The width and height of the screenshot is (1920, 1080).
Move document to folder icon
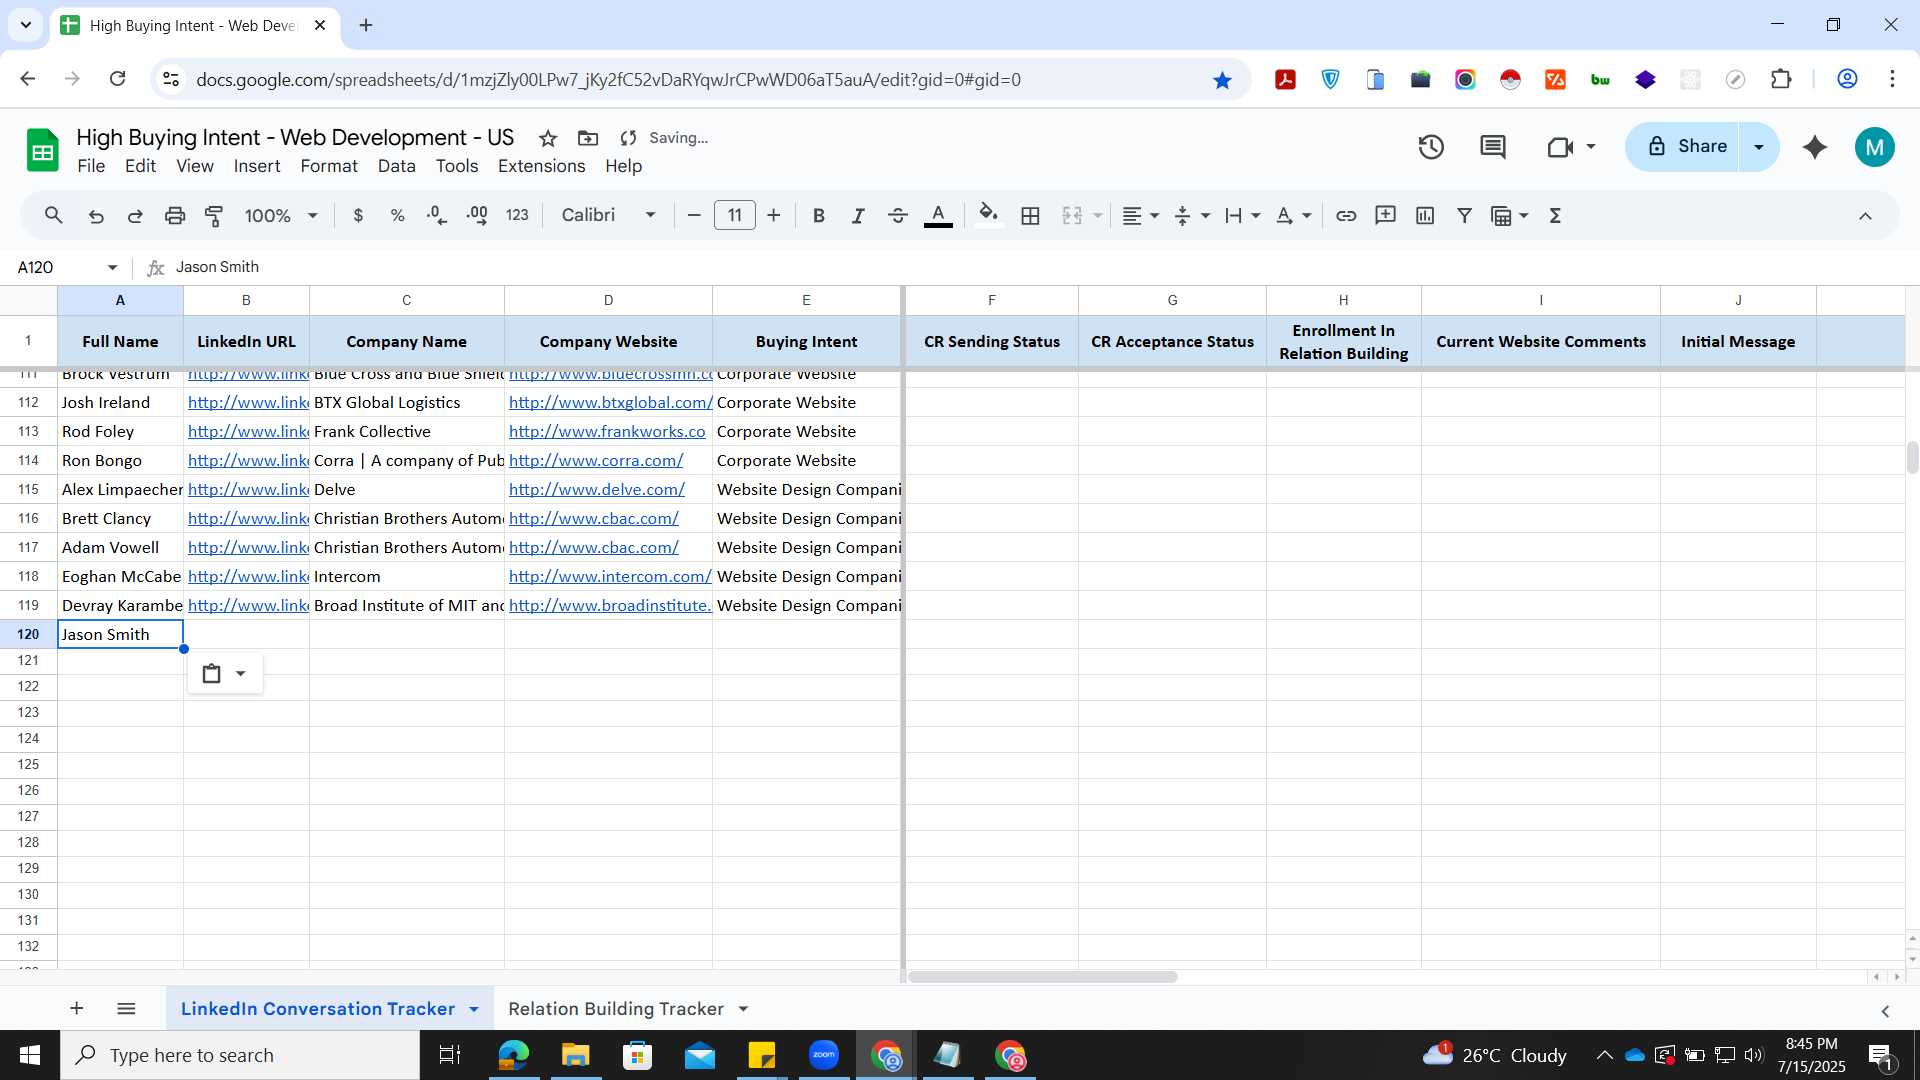(588, 138)
